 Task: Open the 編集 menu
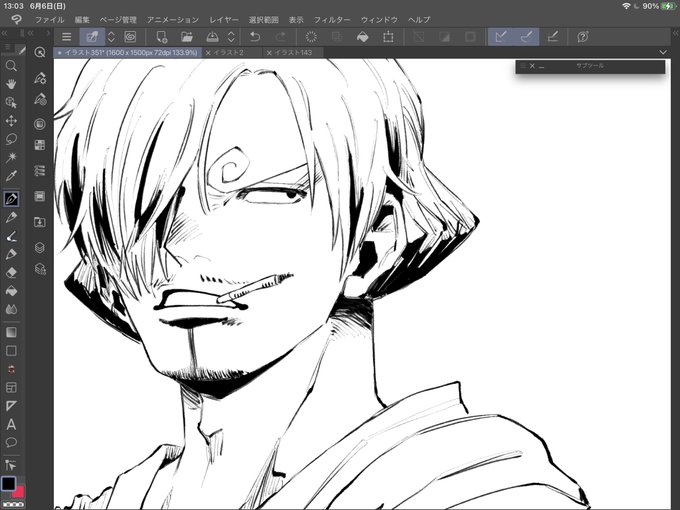82,20
